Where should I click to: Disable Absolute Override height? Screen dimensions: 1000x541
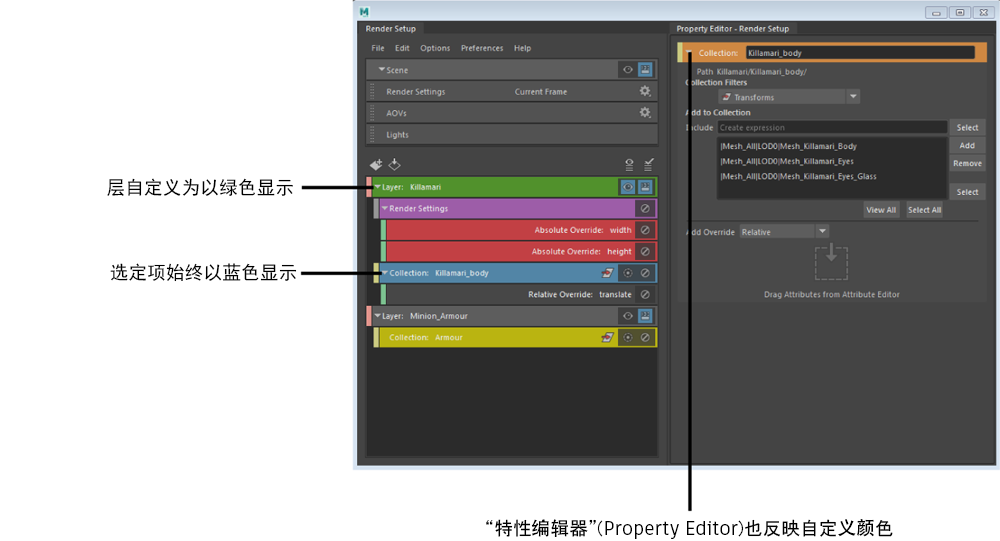click(x=645, y=251)
